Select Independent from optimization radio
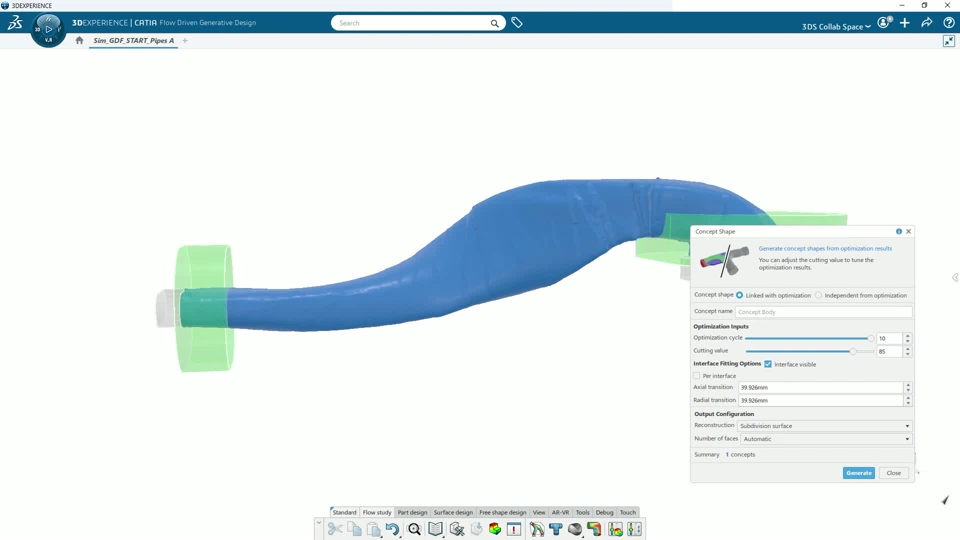Screen dimensions: 960x540 [819, 295]
